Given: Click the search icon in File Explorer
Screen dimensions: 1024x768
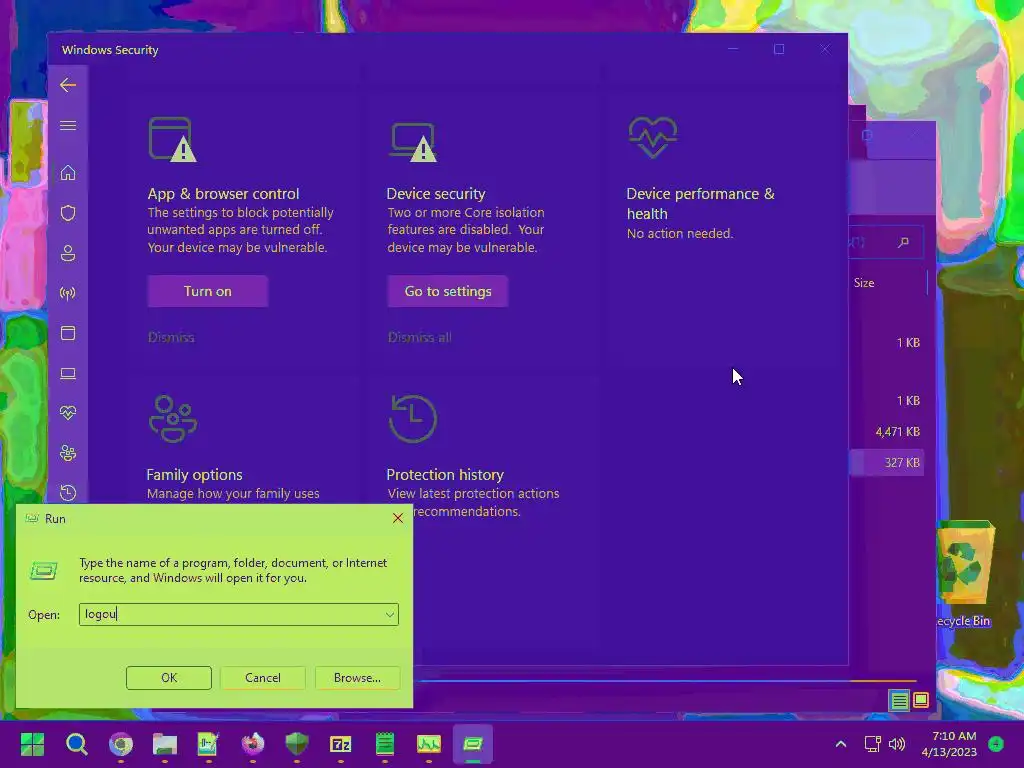Looking at the screenshot, I should [x=903, y=243].
